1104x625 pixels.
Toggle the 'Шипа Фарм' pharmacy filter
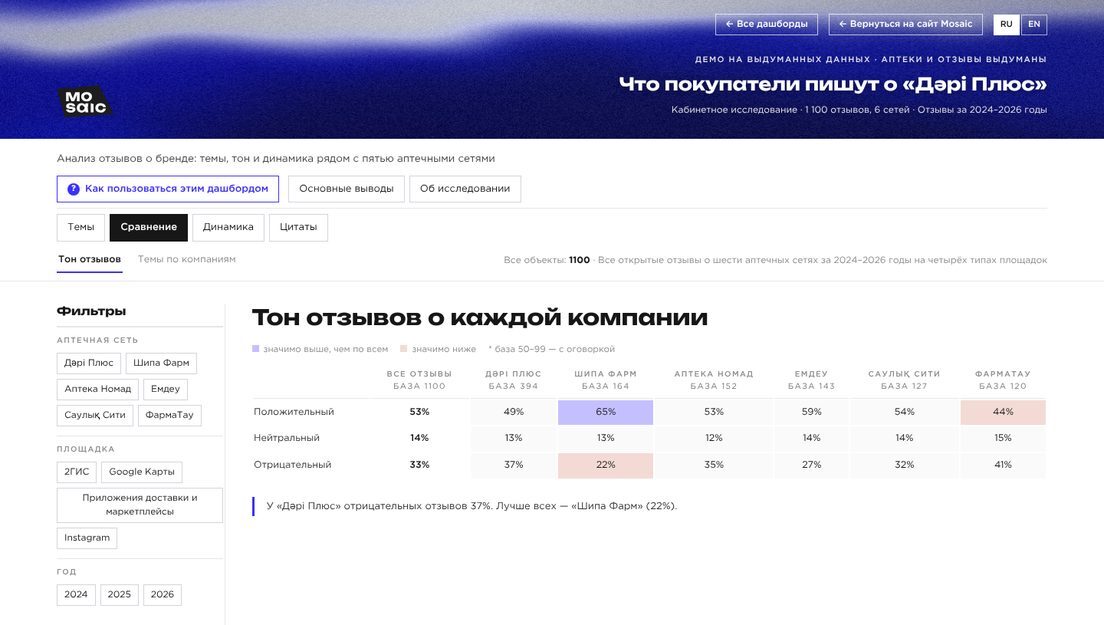click(161, 363)
